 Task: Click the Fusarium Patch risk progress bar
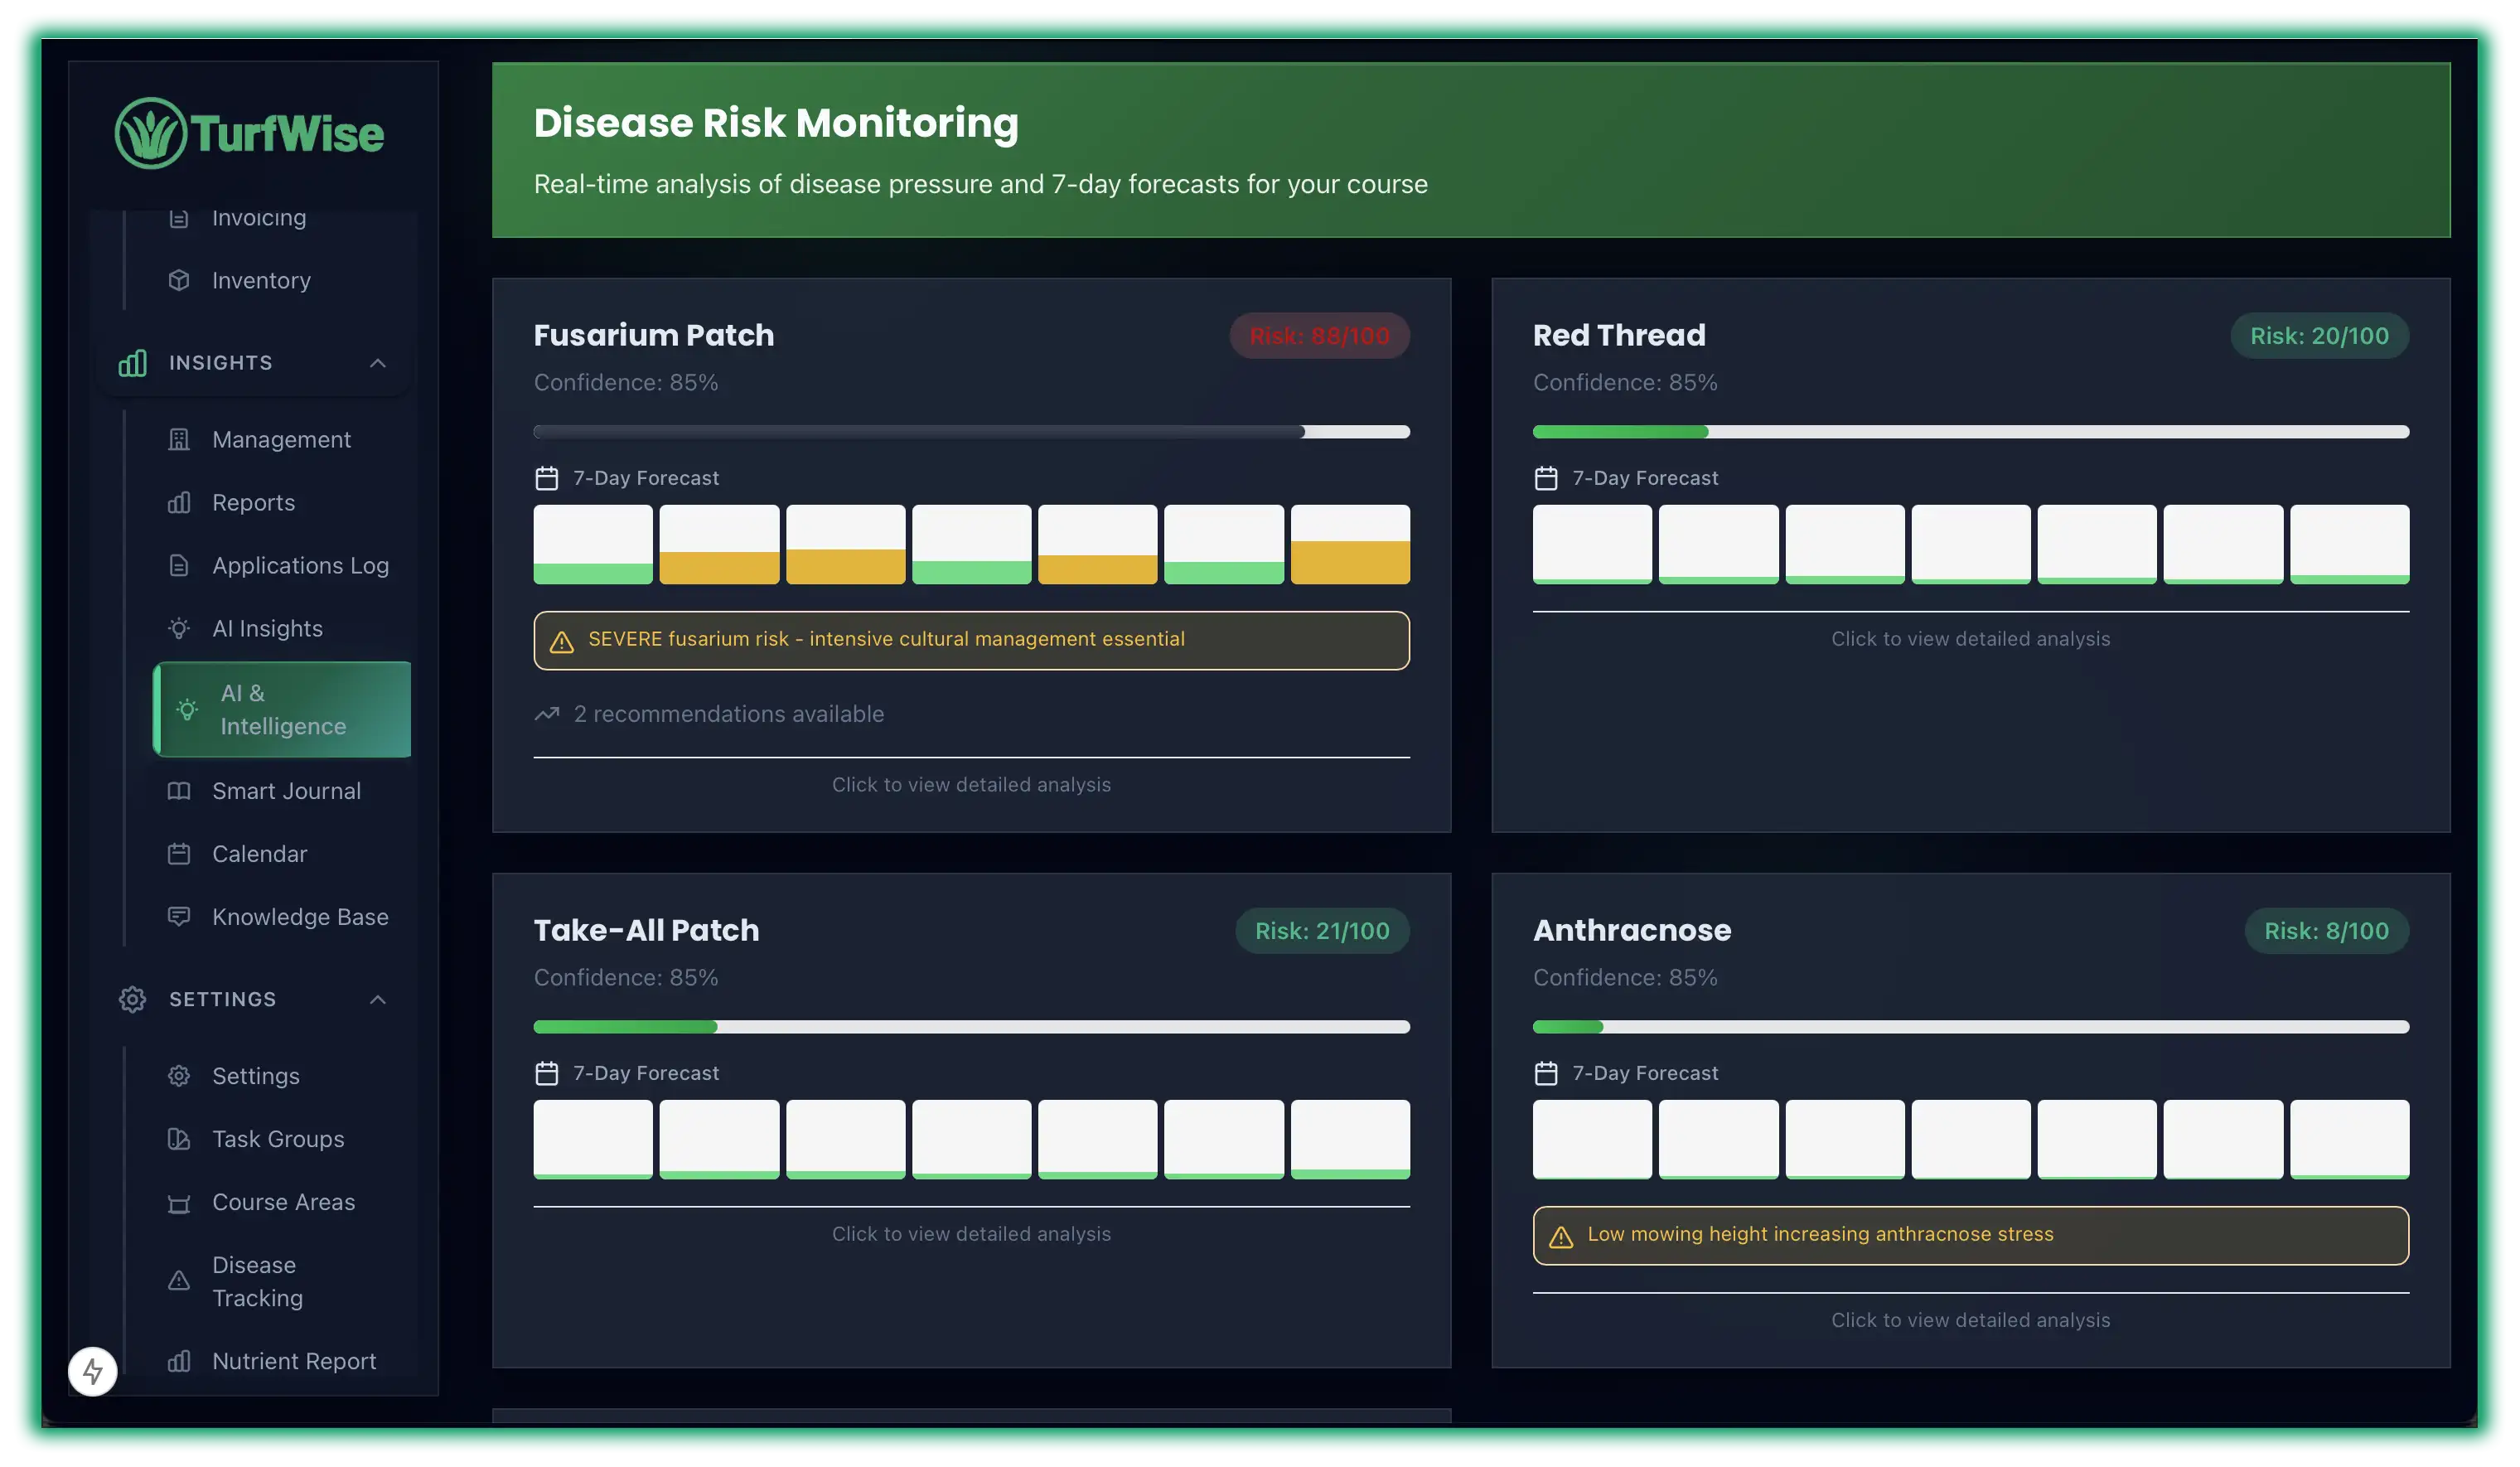[971, 431]
